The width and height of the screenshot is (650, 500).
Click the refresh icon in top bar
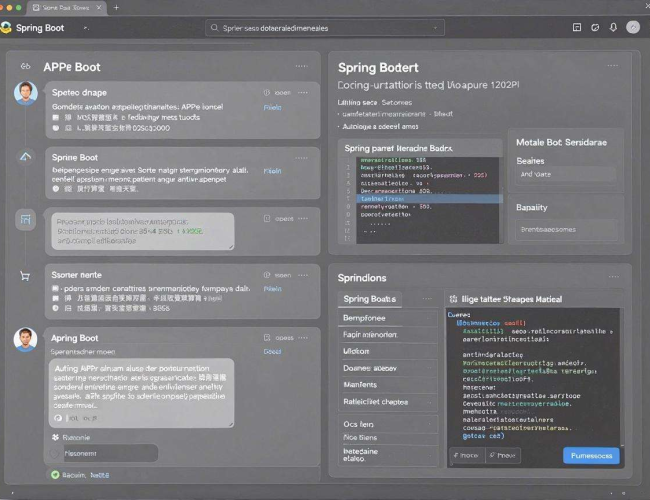595,27
